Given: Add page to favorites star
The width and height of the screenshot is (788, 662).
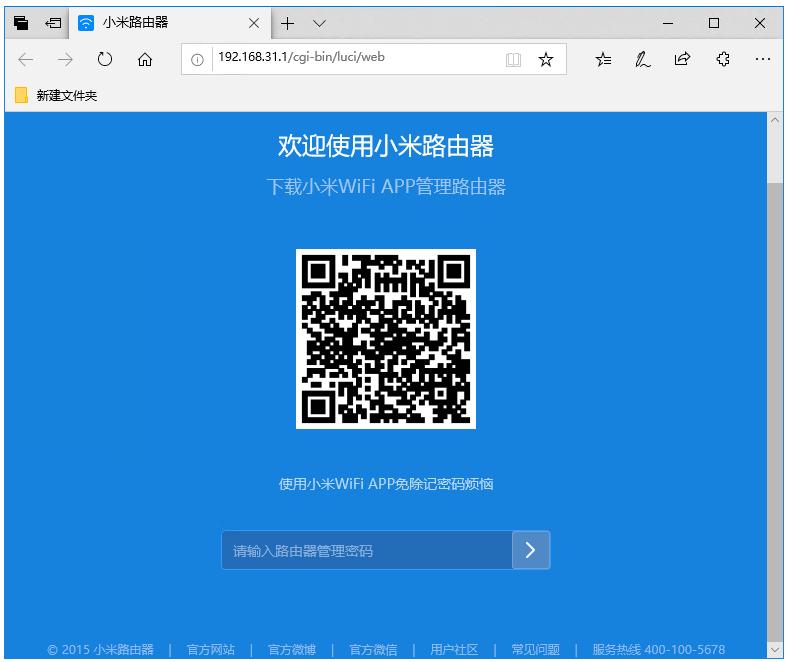Looking at the screenshot, I should tap(546, 59).
